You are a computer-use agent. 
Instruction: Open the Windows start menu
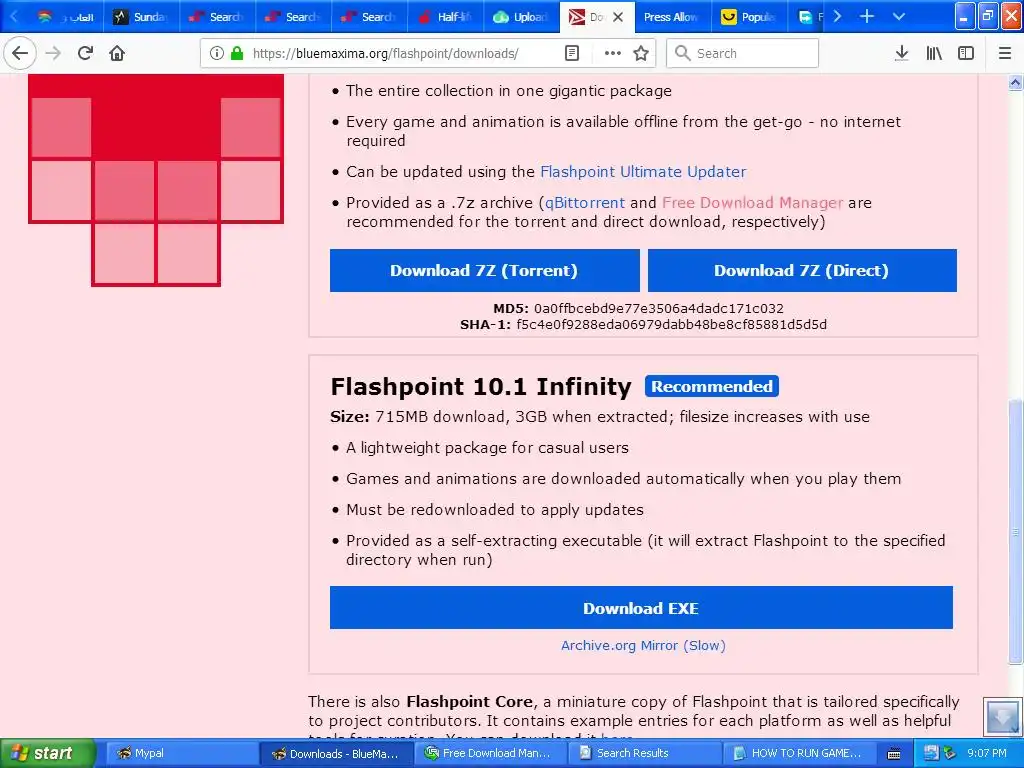47,753
